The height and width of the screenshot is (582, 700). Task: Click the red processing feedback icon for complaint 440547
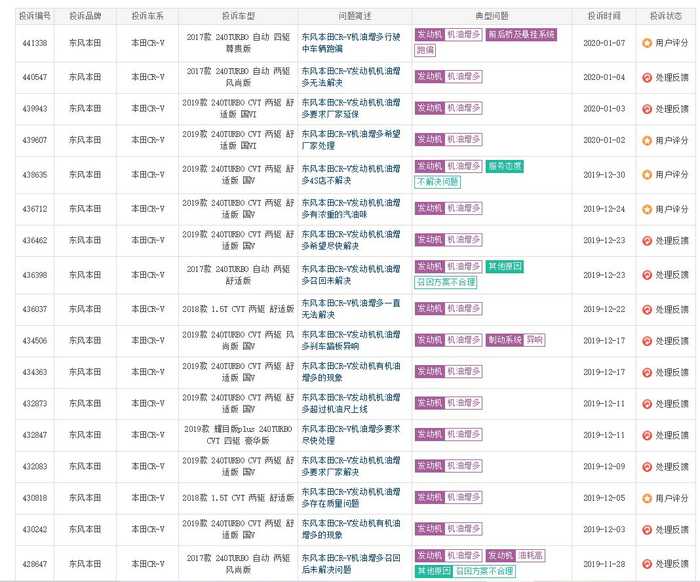[x=646, y=77]
